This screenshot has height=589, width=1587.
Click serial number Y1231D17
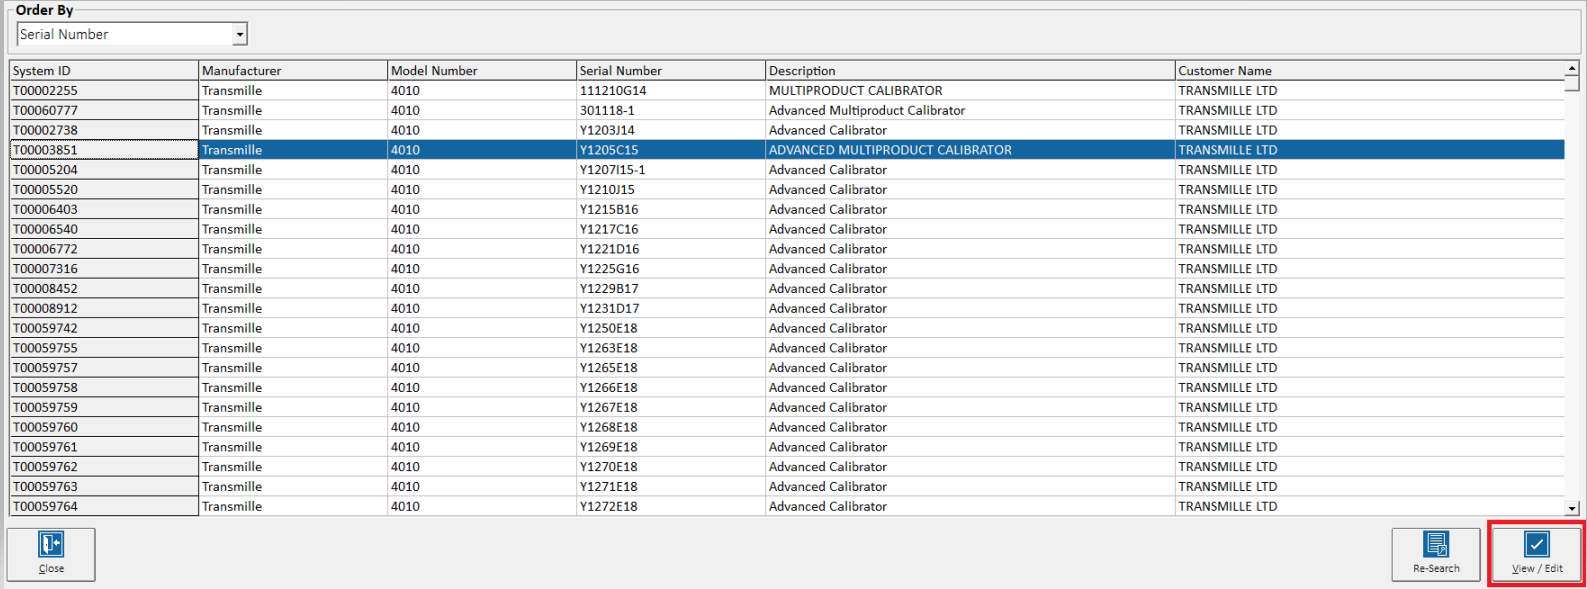(610, 308)
